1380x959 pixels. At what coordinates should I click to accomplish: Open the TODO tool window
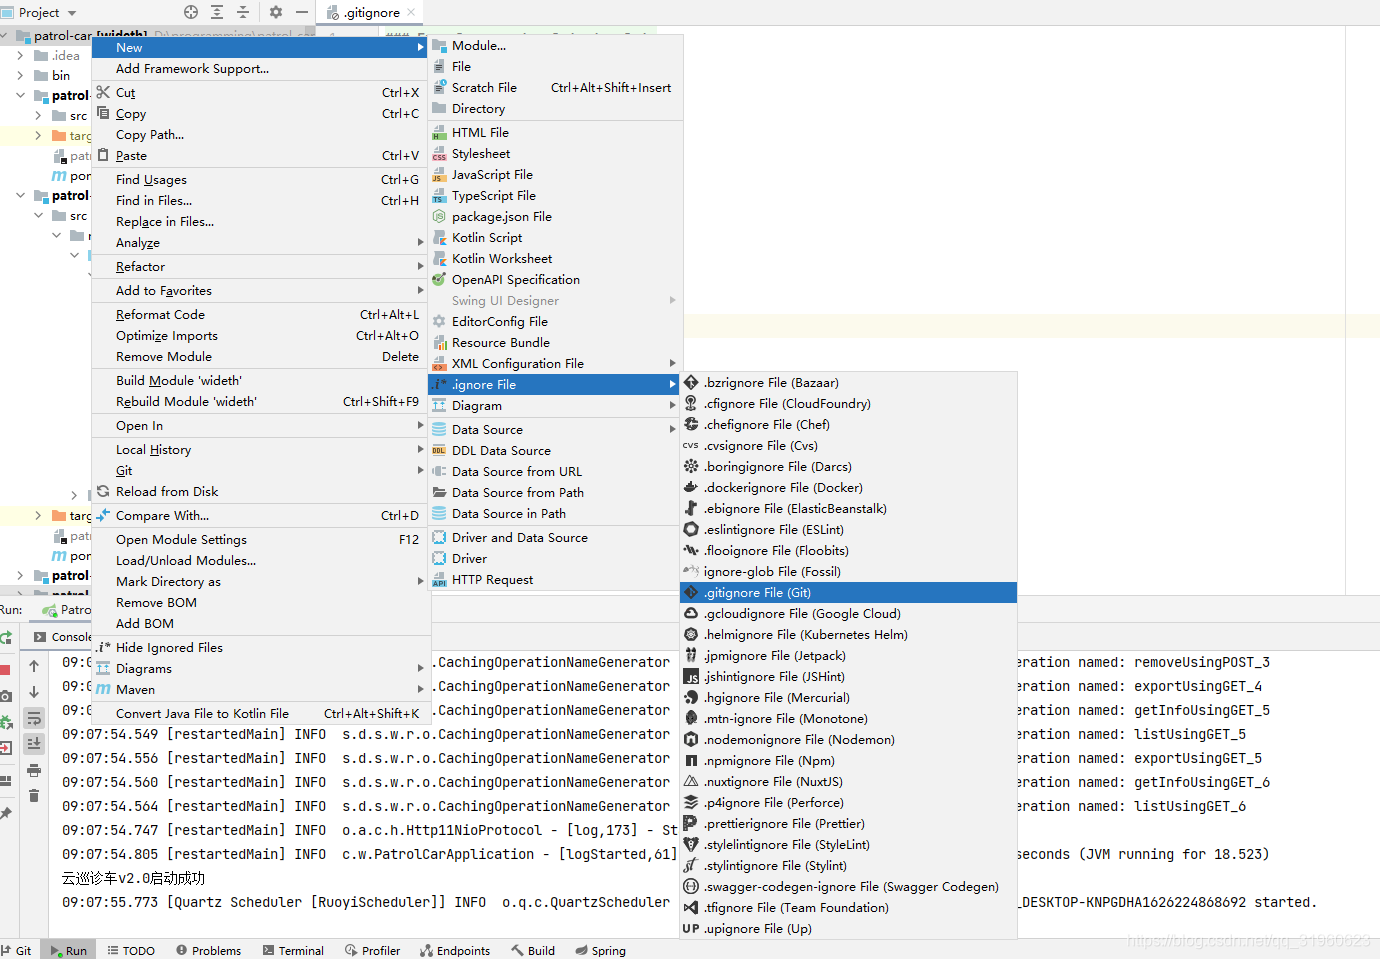pyautogui.click(x=131, y=950)
